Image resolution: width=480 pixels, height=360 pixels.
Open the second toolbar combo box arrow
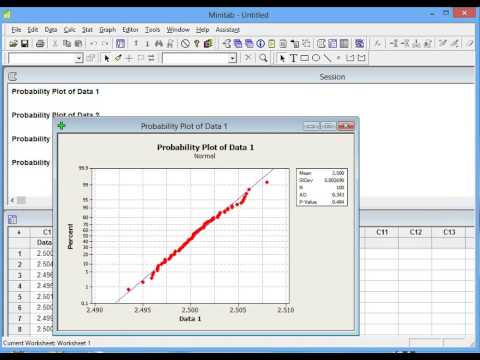[x=232, y=59]
